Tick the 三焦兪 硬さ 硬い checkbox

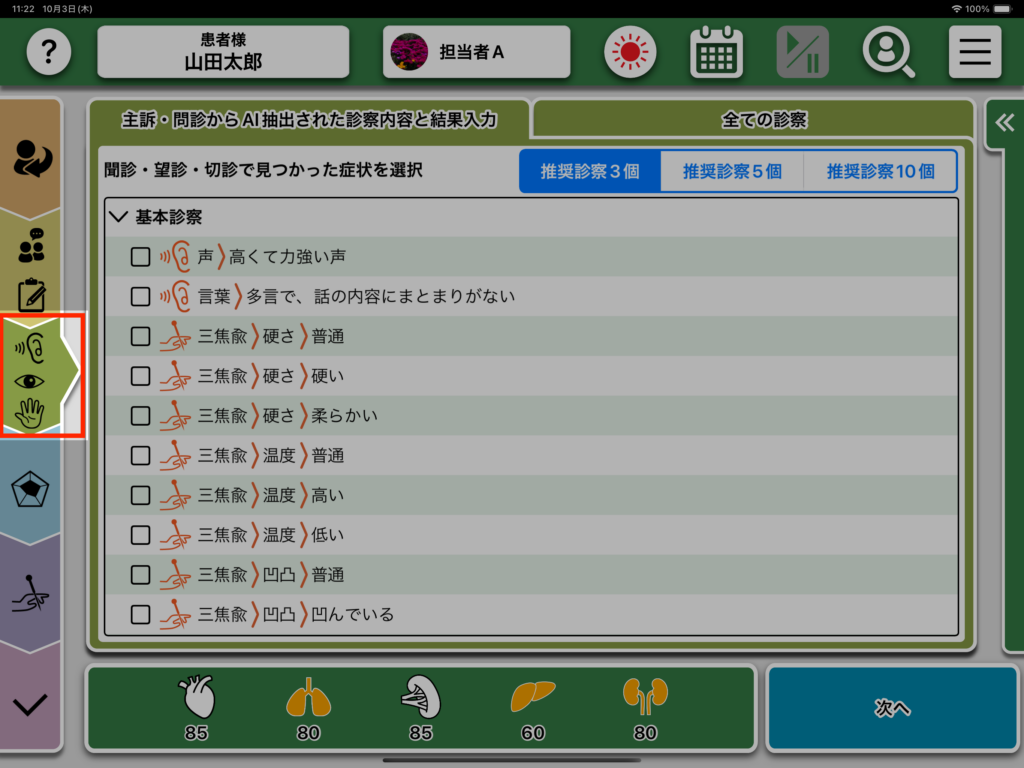pyautogui.click(x=141, y=376)
